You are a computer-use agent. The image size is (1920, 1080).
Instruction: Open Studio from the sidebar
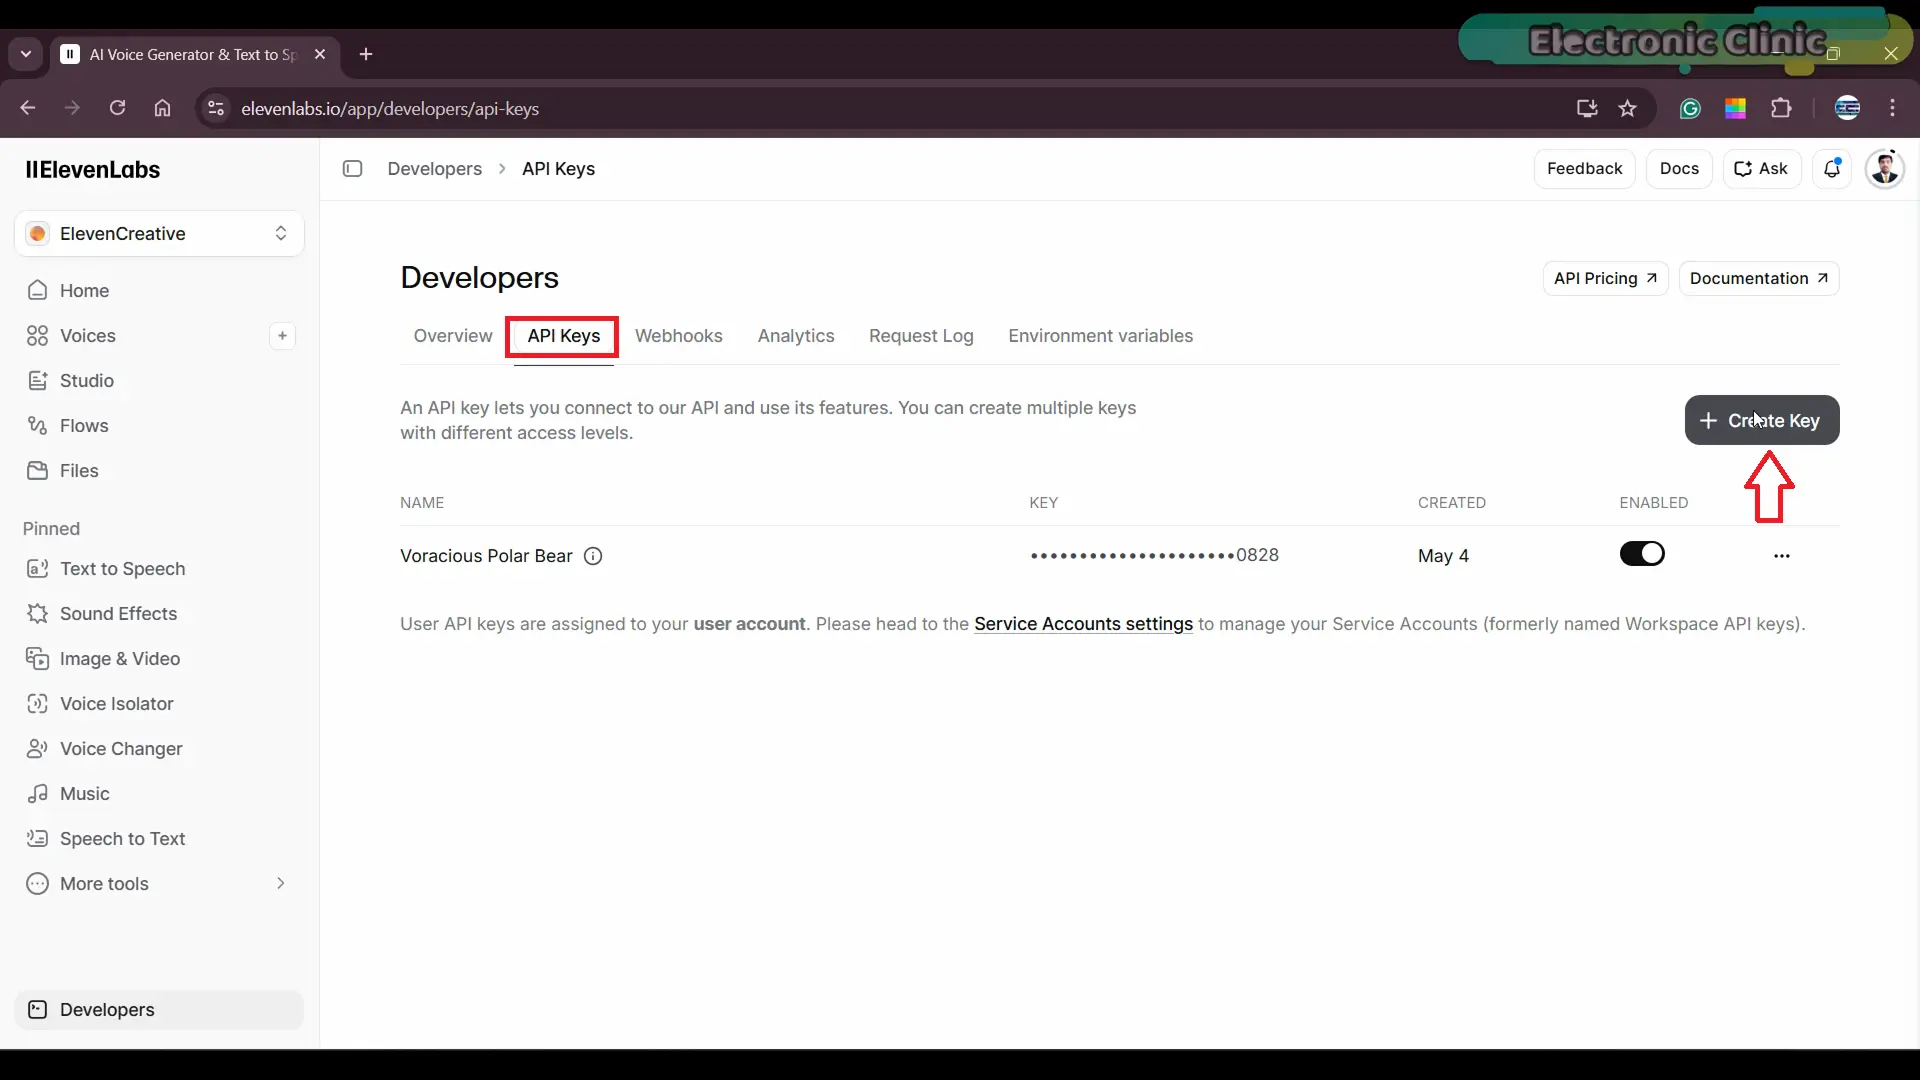click(x=159, y=381)
